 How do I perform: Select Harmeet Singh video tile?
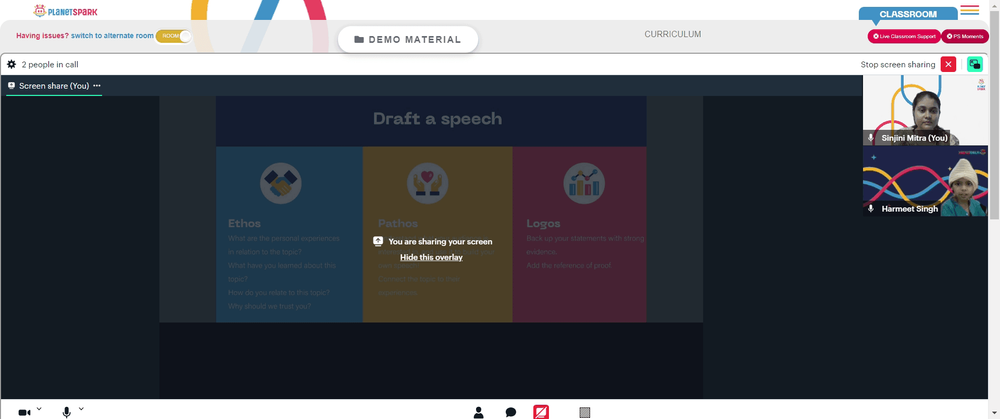click(925, 182)
